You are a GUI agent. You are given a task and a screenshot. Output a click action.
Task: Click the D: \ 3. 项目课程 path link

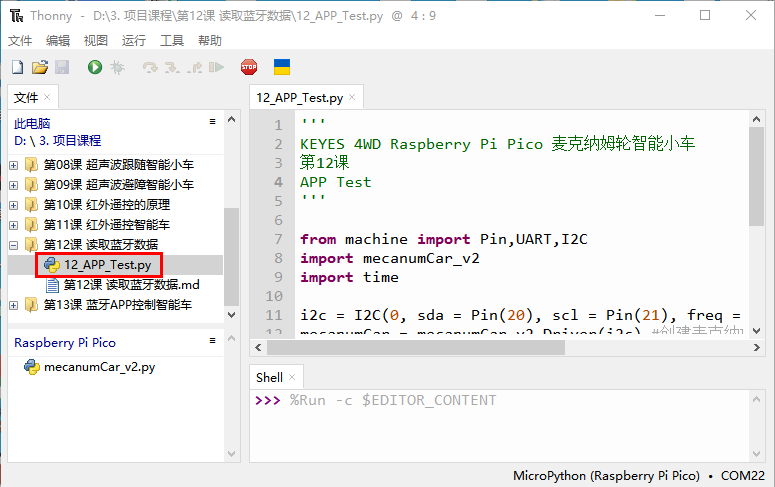point(57,140)
